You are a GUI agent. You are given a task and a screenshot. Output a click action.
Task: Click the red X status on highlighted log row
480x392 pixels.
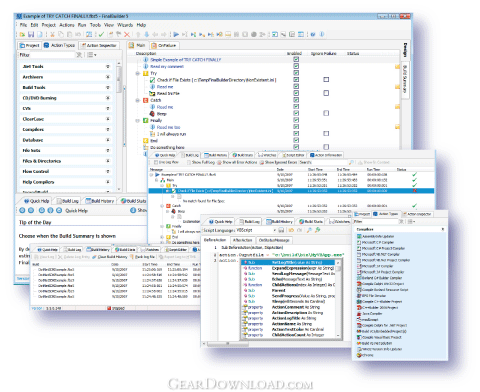tap(415, 191)
